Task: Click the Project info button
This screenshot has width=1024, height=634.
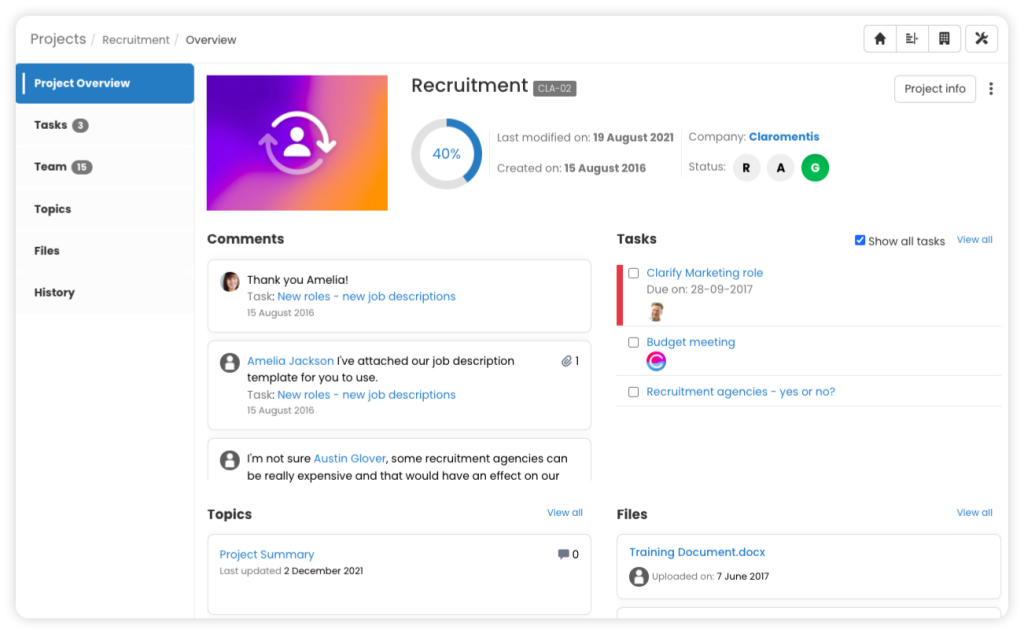Action: click(934, 89)
